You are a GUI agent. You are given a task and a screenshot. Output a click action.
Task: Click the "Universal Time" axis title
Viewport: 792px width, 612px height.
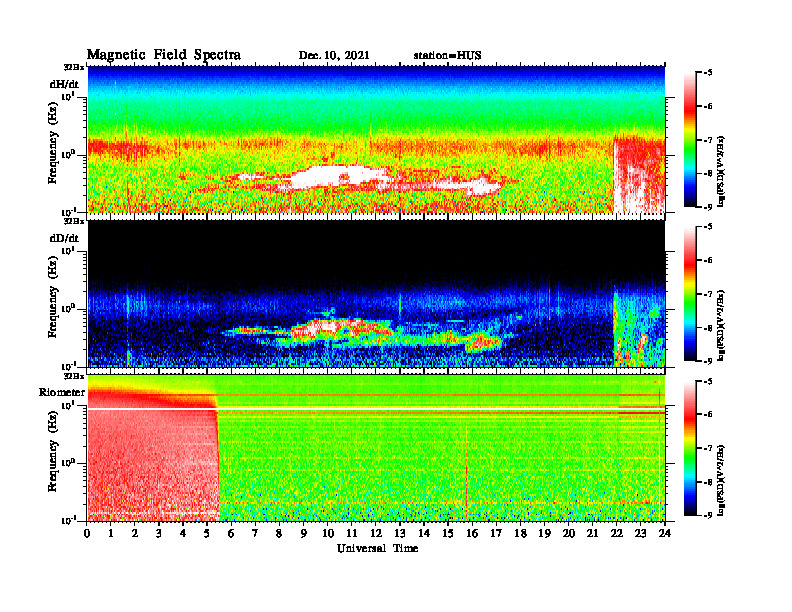[x=377, y=548]
